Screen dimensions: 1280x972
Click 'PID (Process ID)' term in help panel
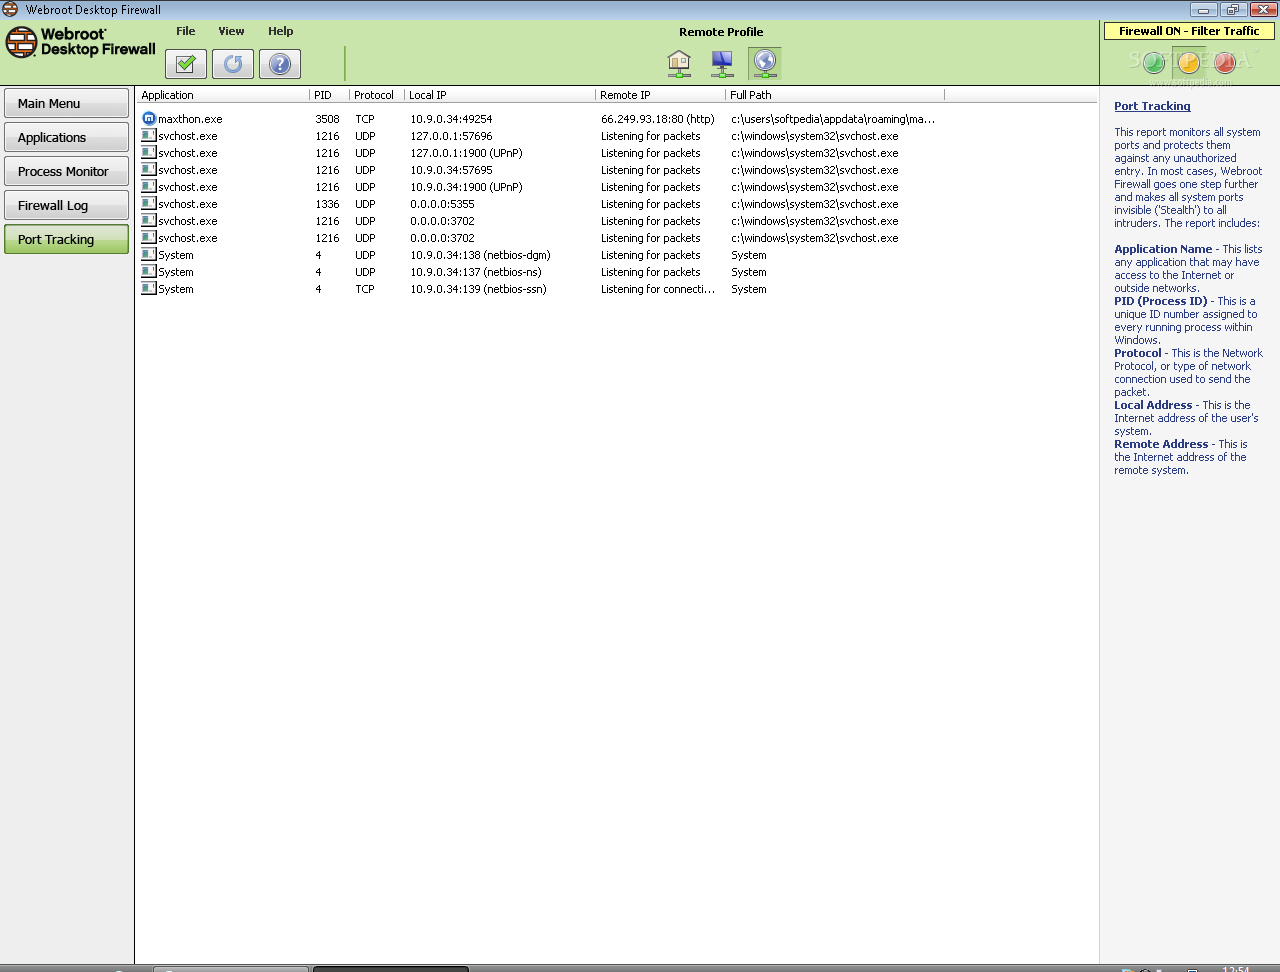pos(1161,301)
